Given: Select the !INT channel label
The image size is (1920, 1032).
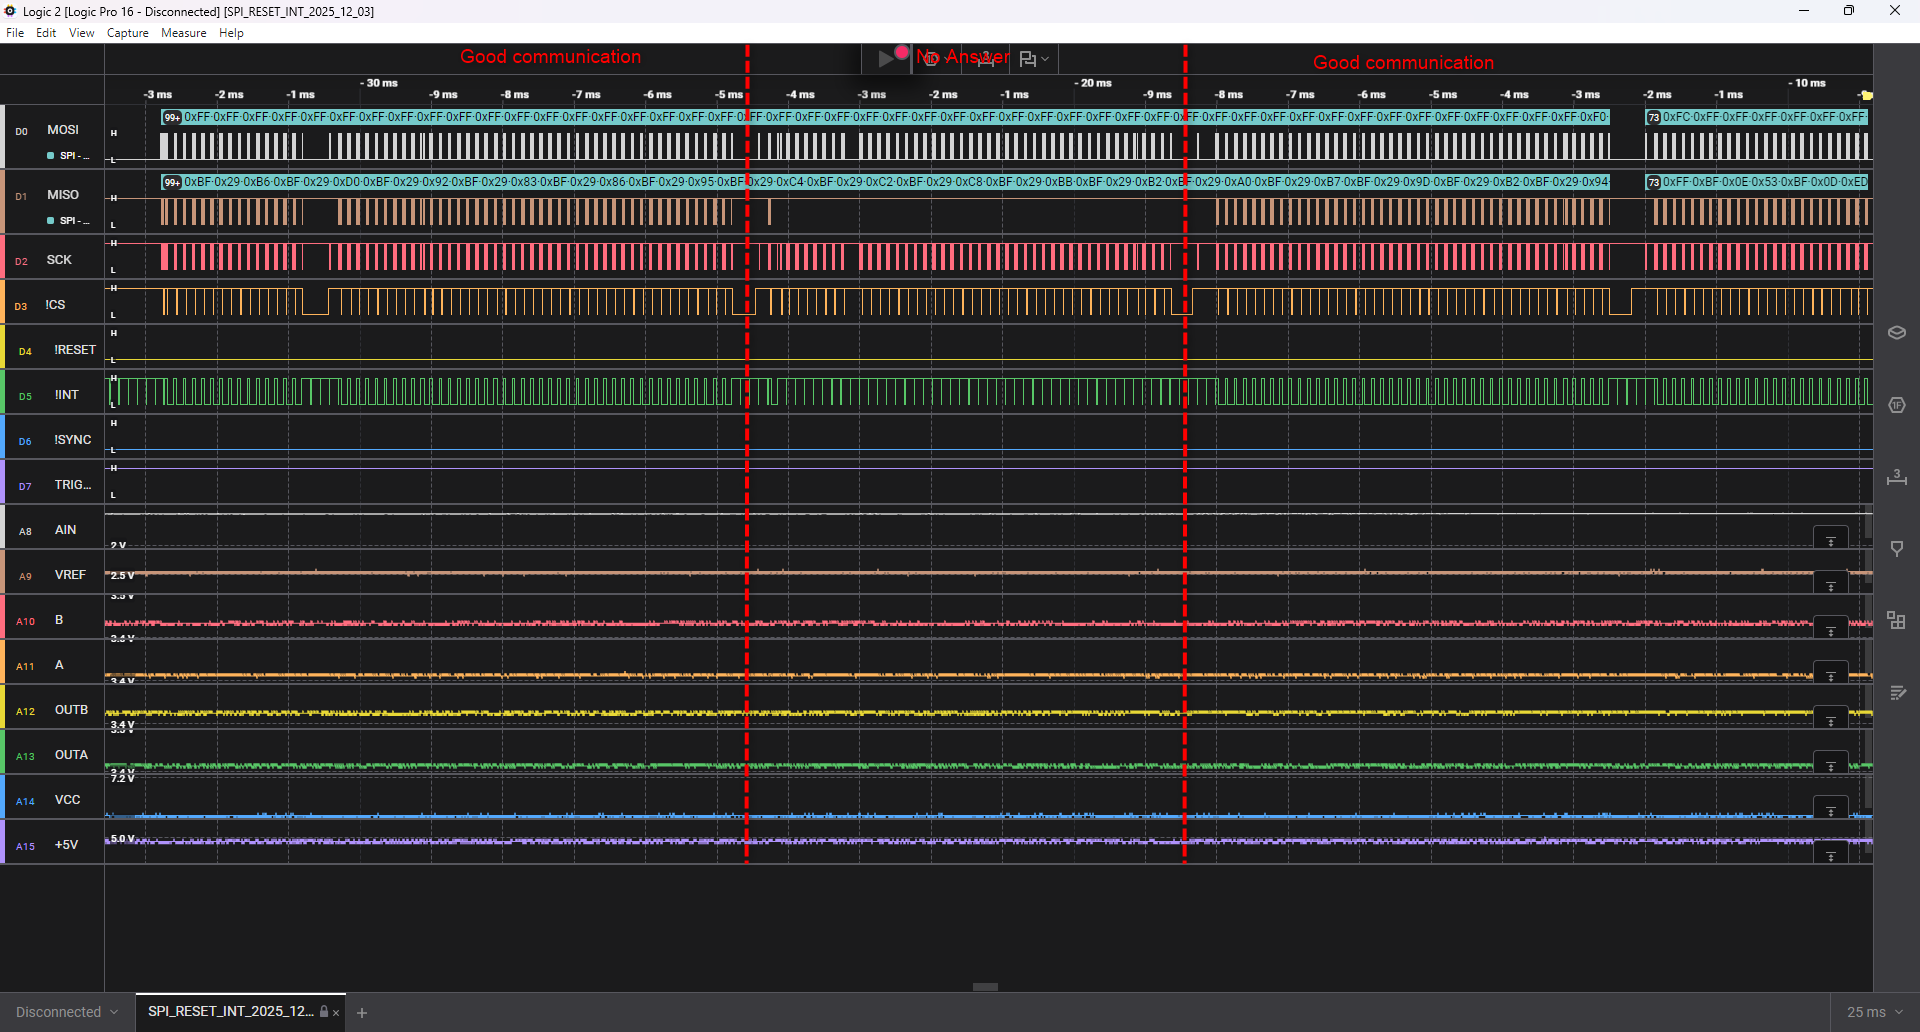Looking at the screenshot, I should point(66,395).
